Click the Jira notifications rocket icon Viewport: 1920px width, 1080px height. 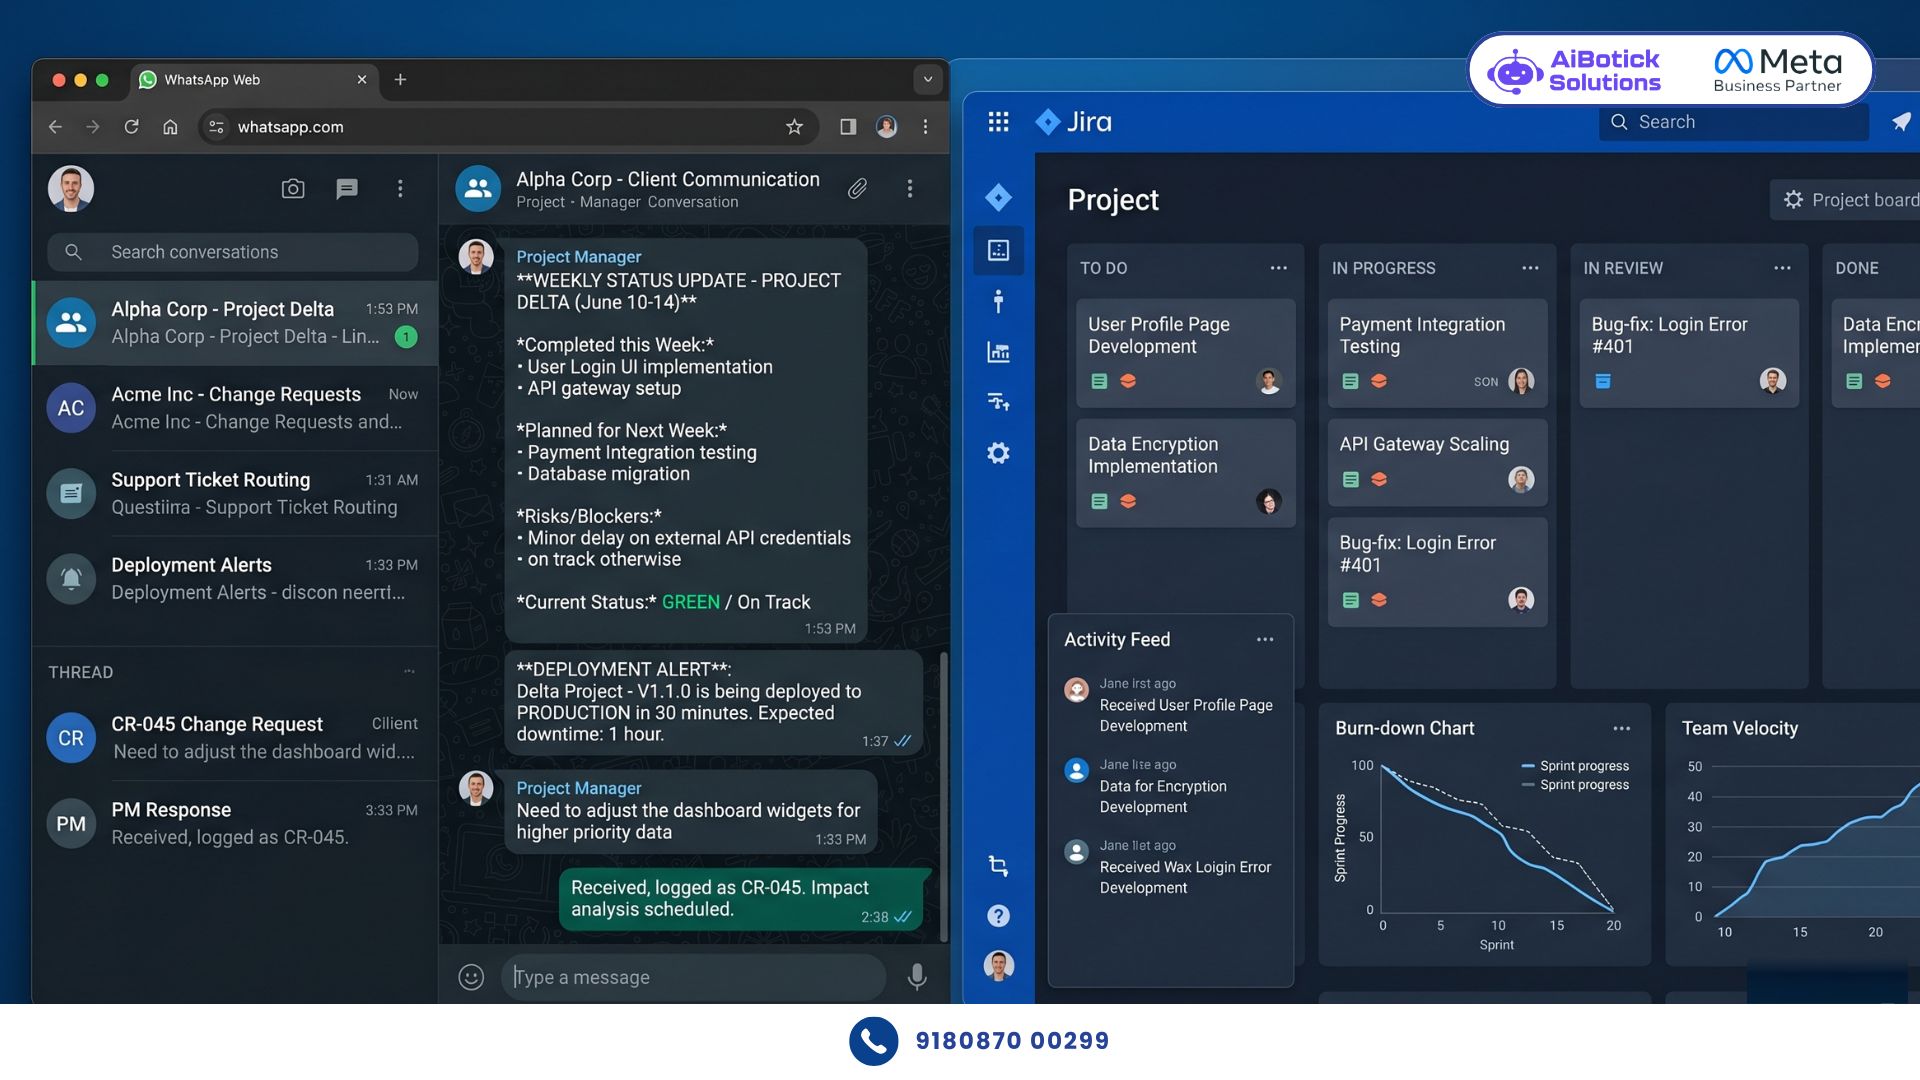click(1901, 122)
